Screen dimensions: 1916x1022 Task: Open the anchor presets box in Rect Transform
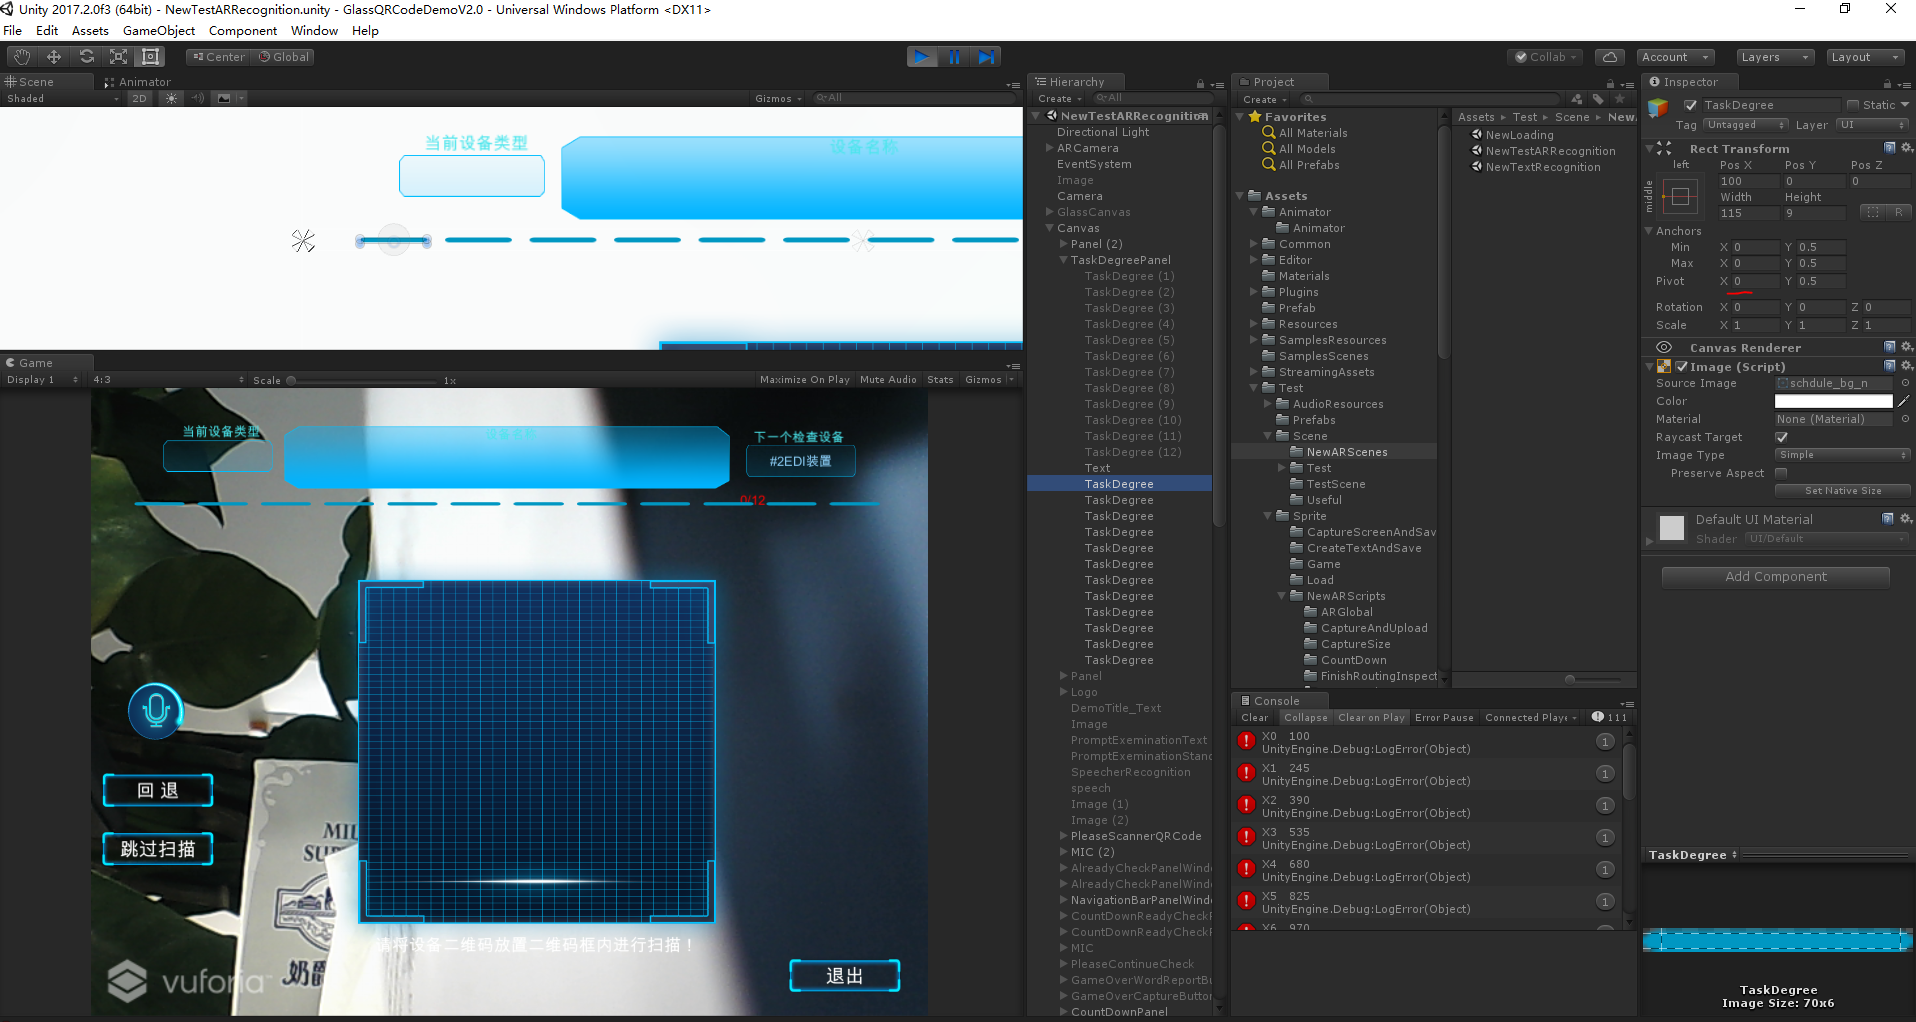(x=1680, y=197)
